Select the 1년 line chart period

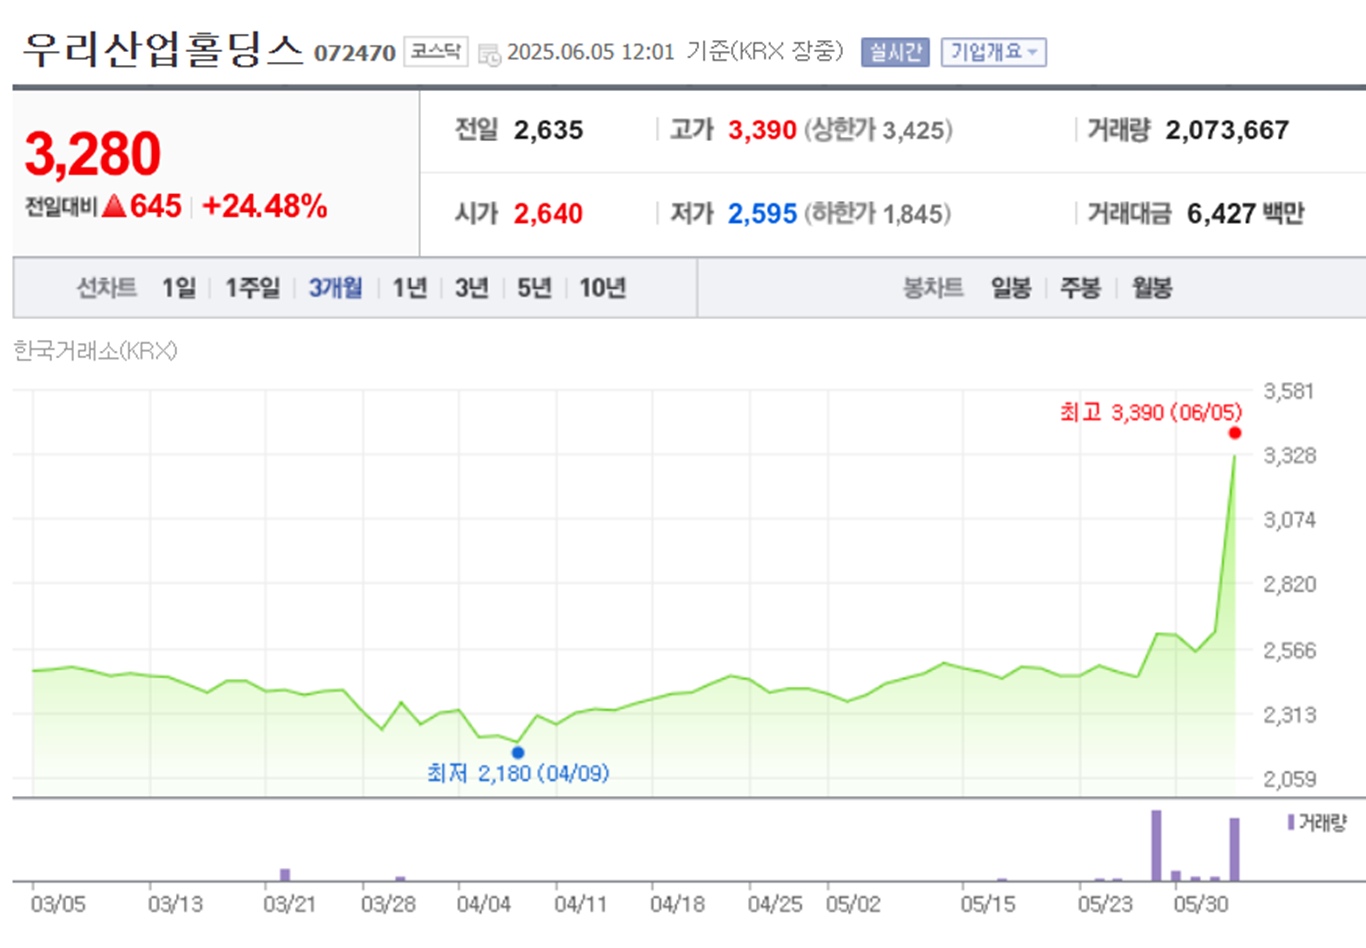[409, 288]
